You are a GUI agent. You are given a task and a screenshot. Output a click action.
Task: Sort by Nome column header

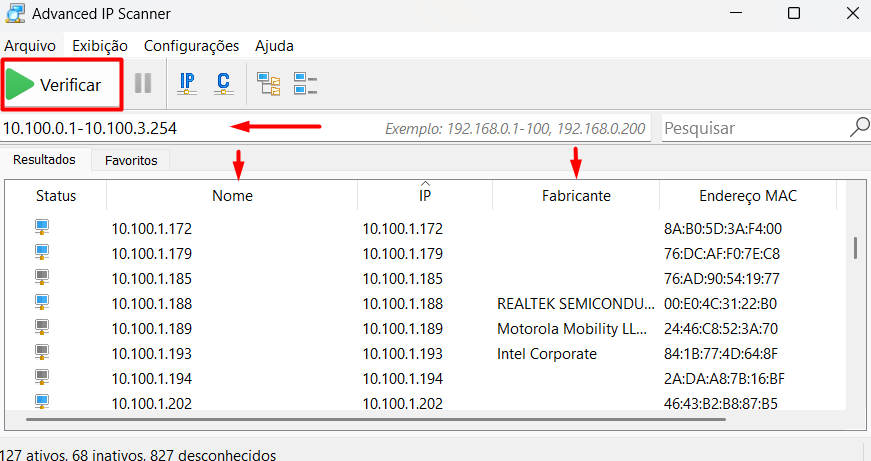[232, 196]
